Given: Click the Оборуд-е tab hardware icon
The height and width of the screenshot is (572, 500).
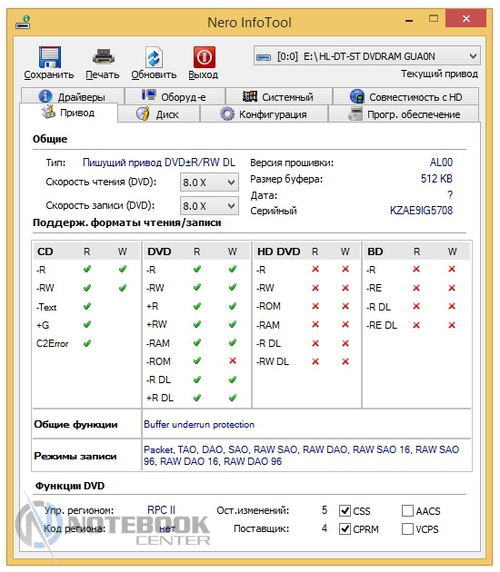Looking at the screenshot, I should click(x=149, y=96).
